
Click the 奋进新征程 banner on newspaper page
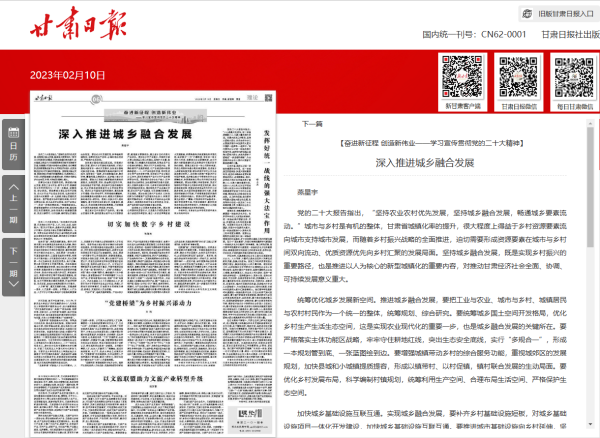pos(155,115)
